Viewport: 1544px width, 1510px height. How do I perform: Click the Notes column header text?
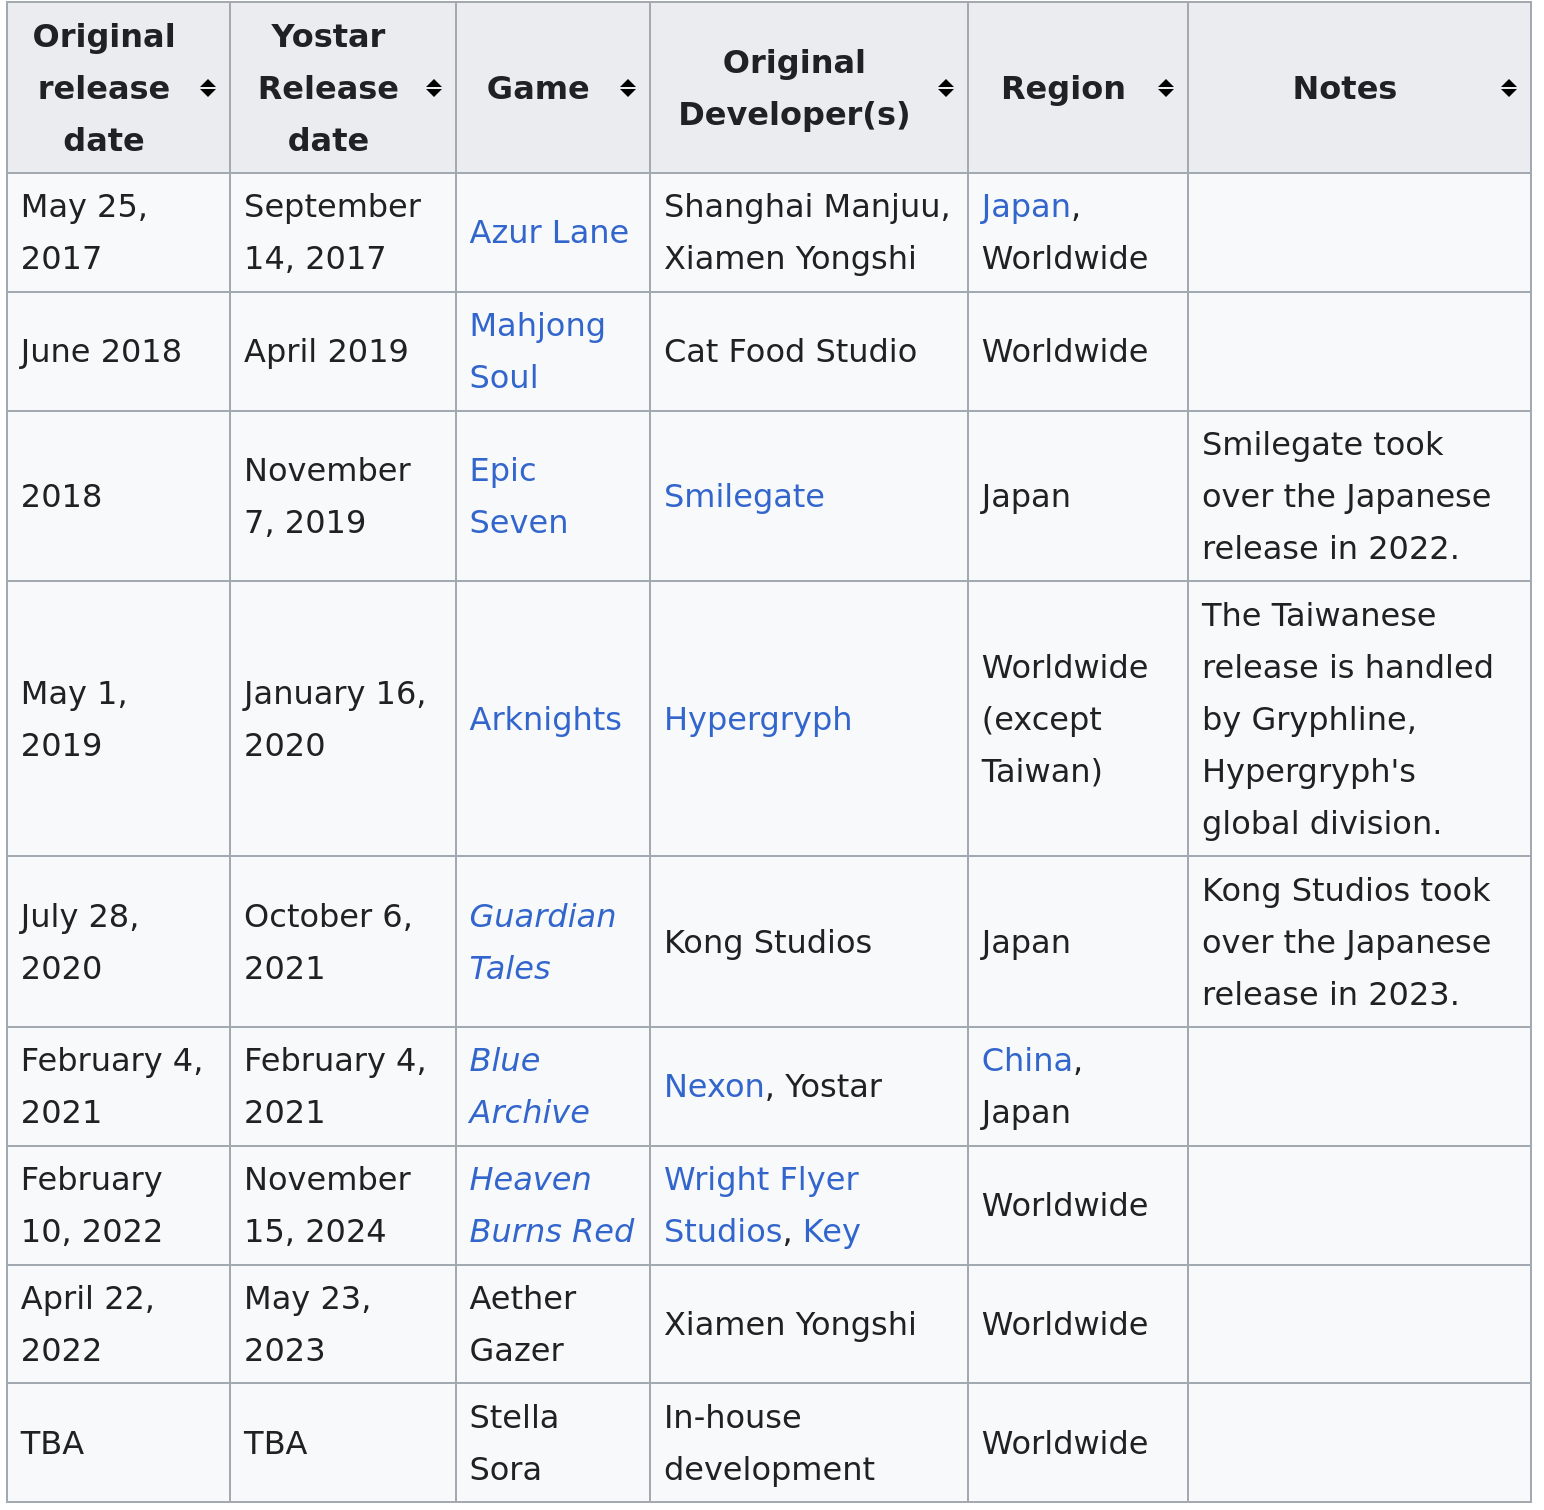click(x=1344, y=88)
